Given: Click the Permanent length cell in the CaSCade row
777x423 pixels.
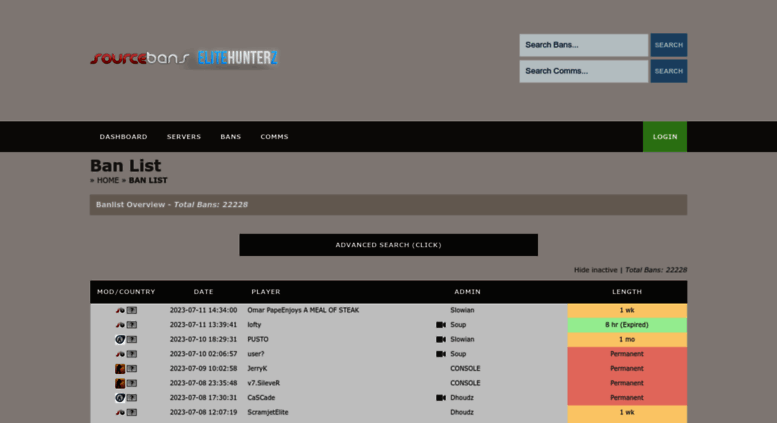Looking at the screenshot, I should pyautogui.click(x=627, y=398).
